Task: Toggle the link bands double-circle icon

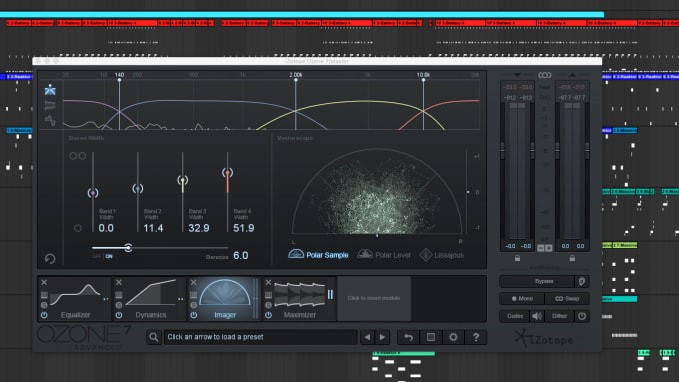Action: pyautogui.click(x=78, y=156)
